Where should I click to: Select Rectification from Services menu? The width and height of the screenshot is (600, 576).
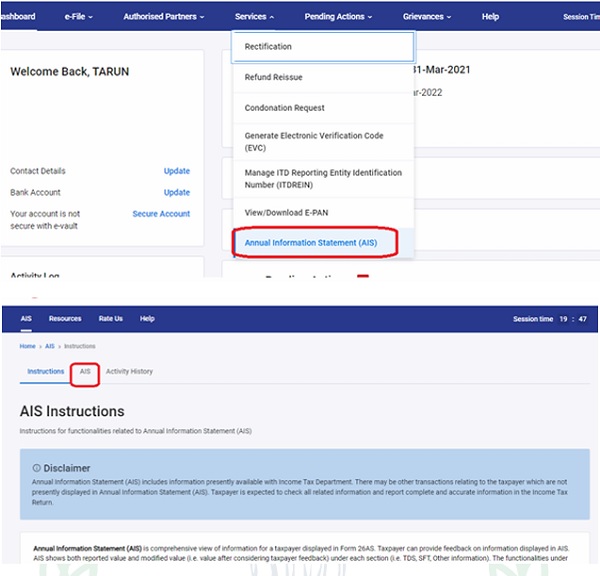pos(323,47)
